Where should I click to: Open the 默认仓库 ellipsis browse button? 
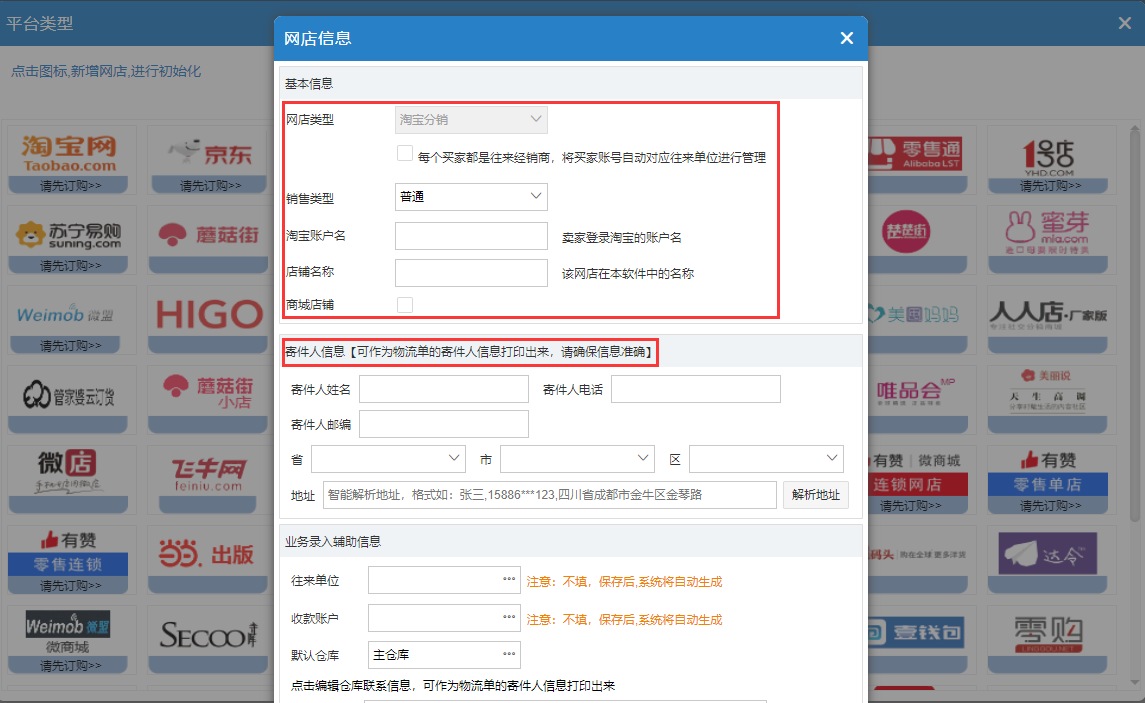pos(509,655)
